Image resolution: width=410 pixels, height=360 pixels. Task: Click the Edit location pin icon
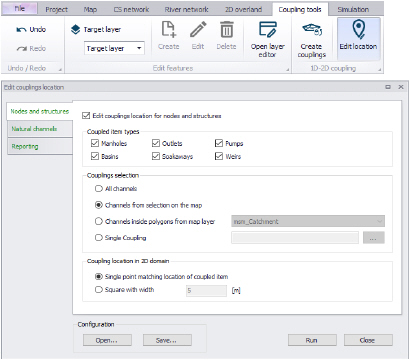click(358, 29)
